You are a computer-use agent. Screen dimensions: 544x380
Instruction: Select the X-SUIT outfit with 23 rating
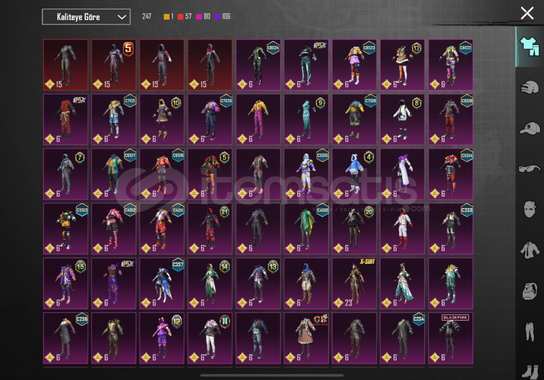(354, 283)
